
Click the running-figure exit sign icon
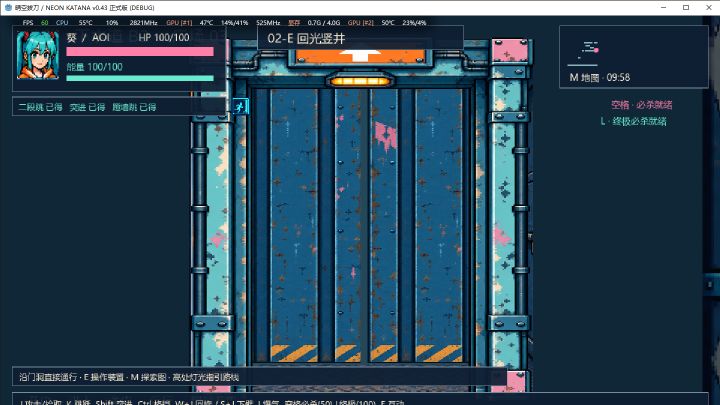240,107
